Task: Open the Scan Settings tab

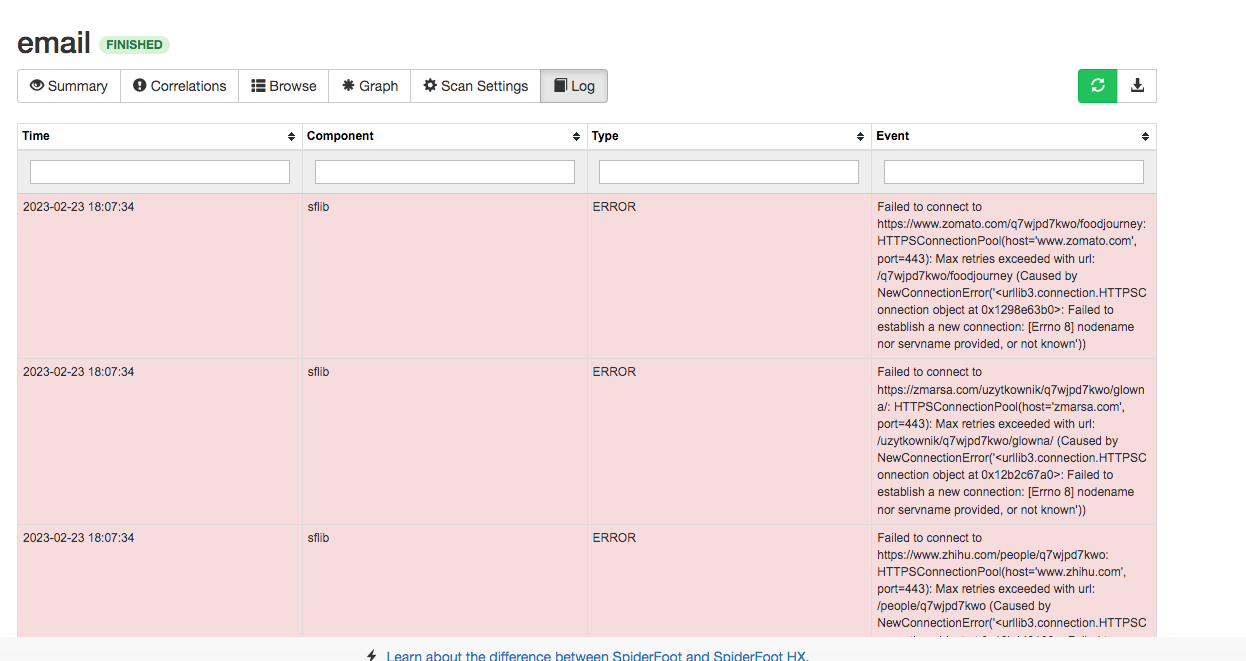Action: [475, 86]
